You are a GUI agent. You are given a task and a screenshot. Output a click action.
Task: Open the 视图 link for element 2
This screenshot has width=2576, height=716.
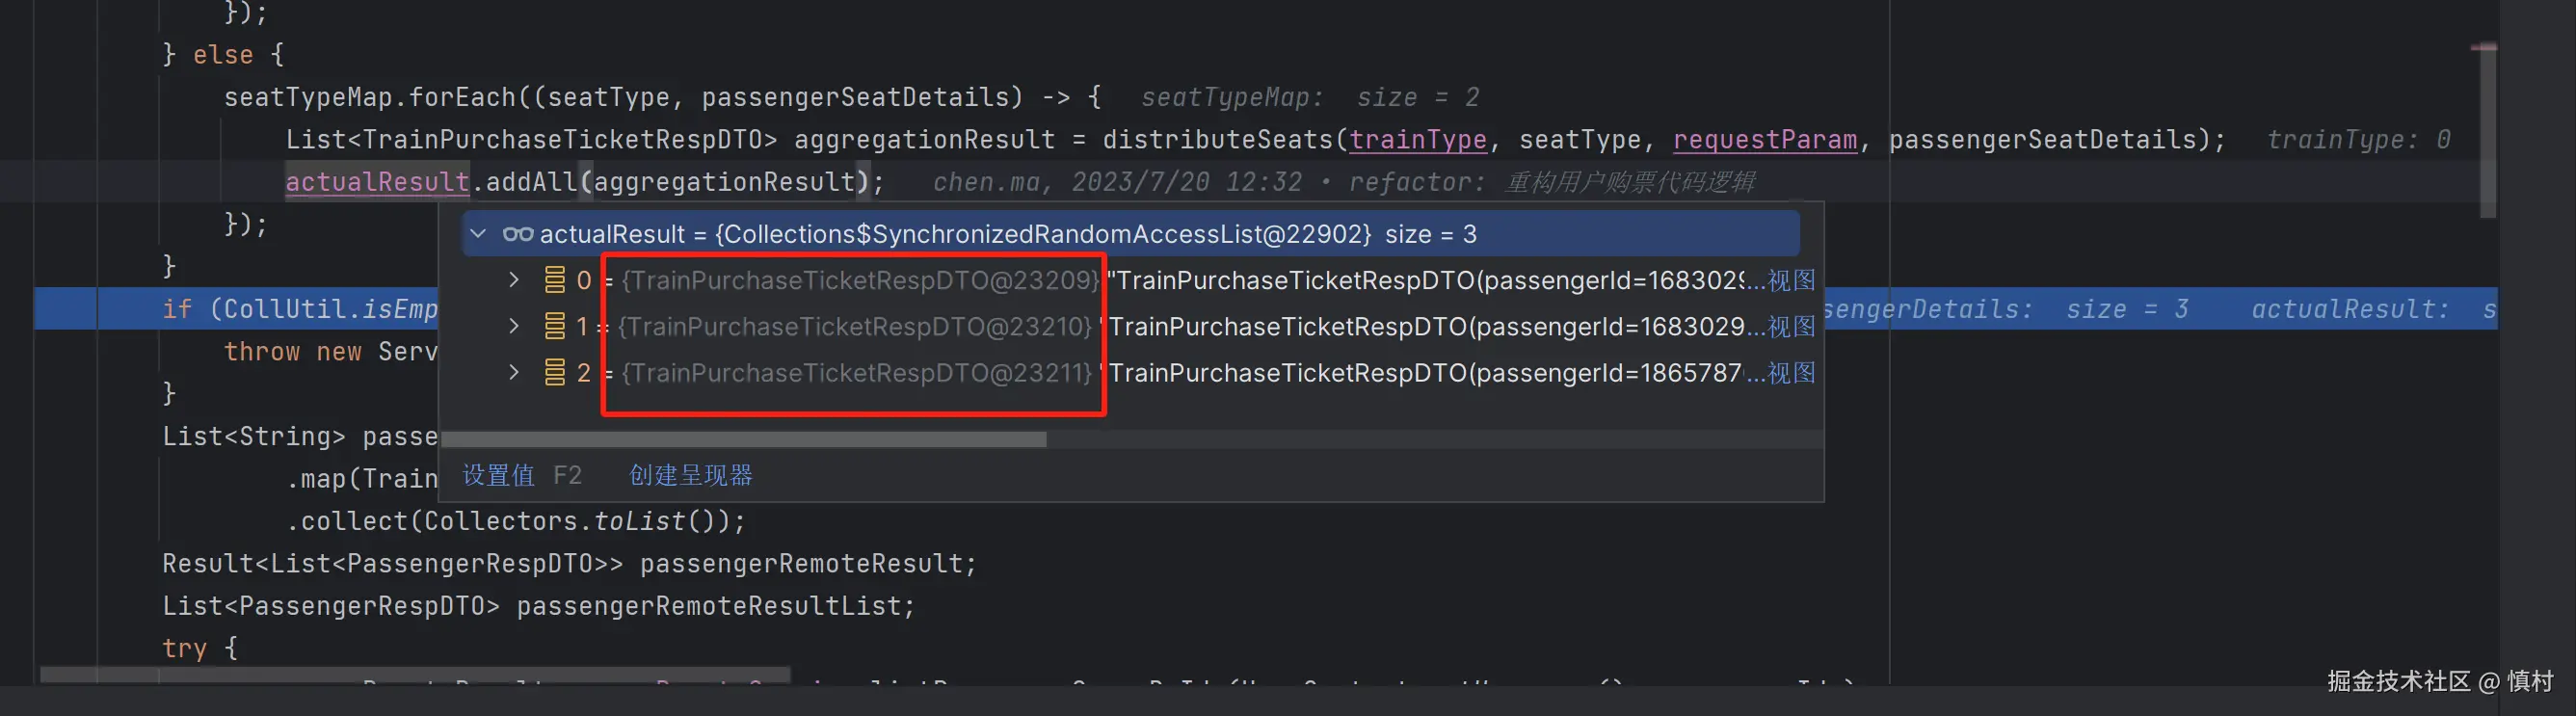[x=1791, y=373]
